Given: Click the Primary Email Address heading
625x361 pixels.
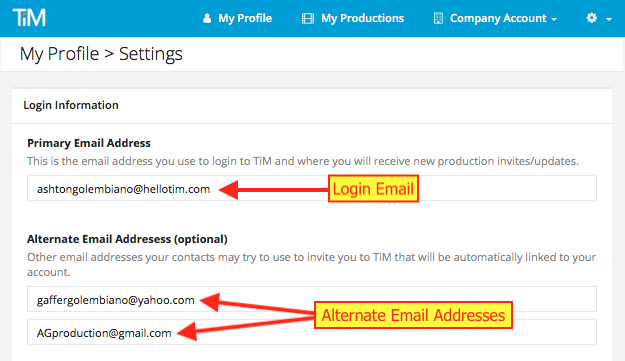Looking at the screenshot, I should [89, 143].
